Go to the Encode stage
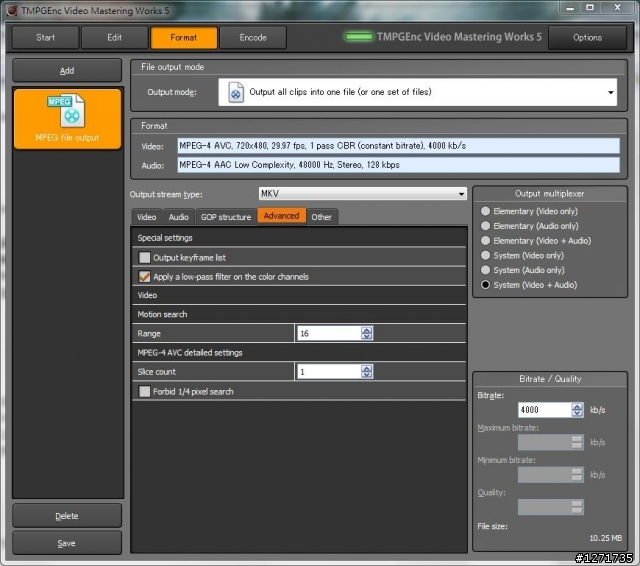Viewport: 640px width, 566px height. click(253, 38)
